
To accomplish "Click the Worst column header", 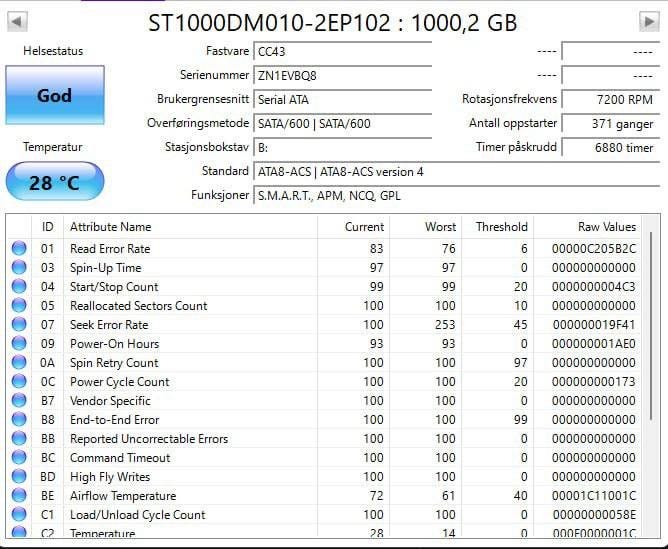I will point(425,227).
